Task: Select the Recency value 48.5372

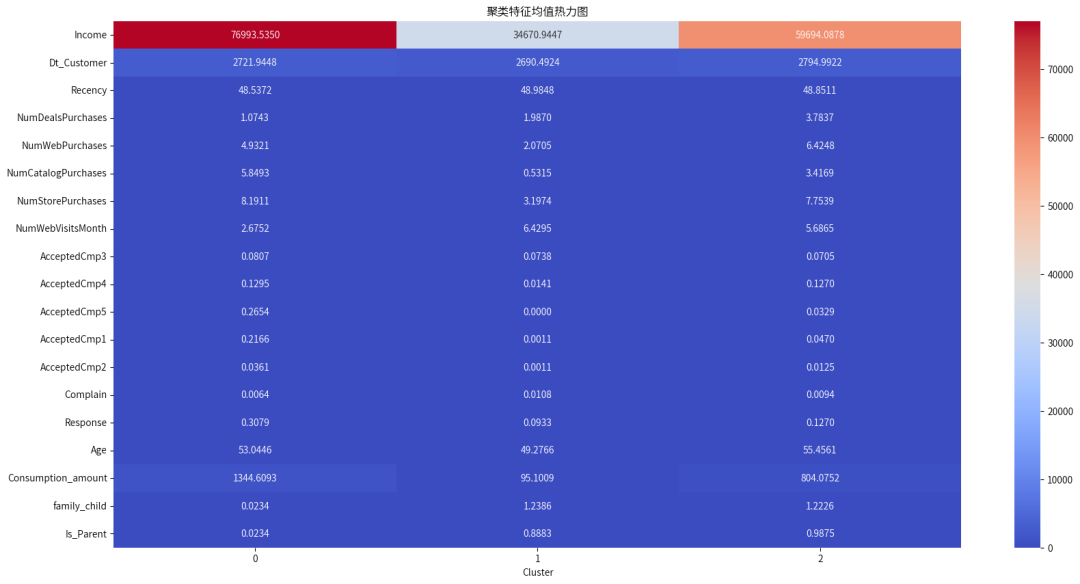Action: (x=255, y=90)
